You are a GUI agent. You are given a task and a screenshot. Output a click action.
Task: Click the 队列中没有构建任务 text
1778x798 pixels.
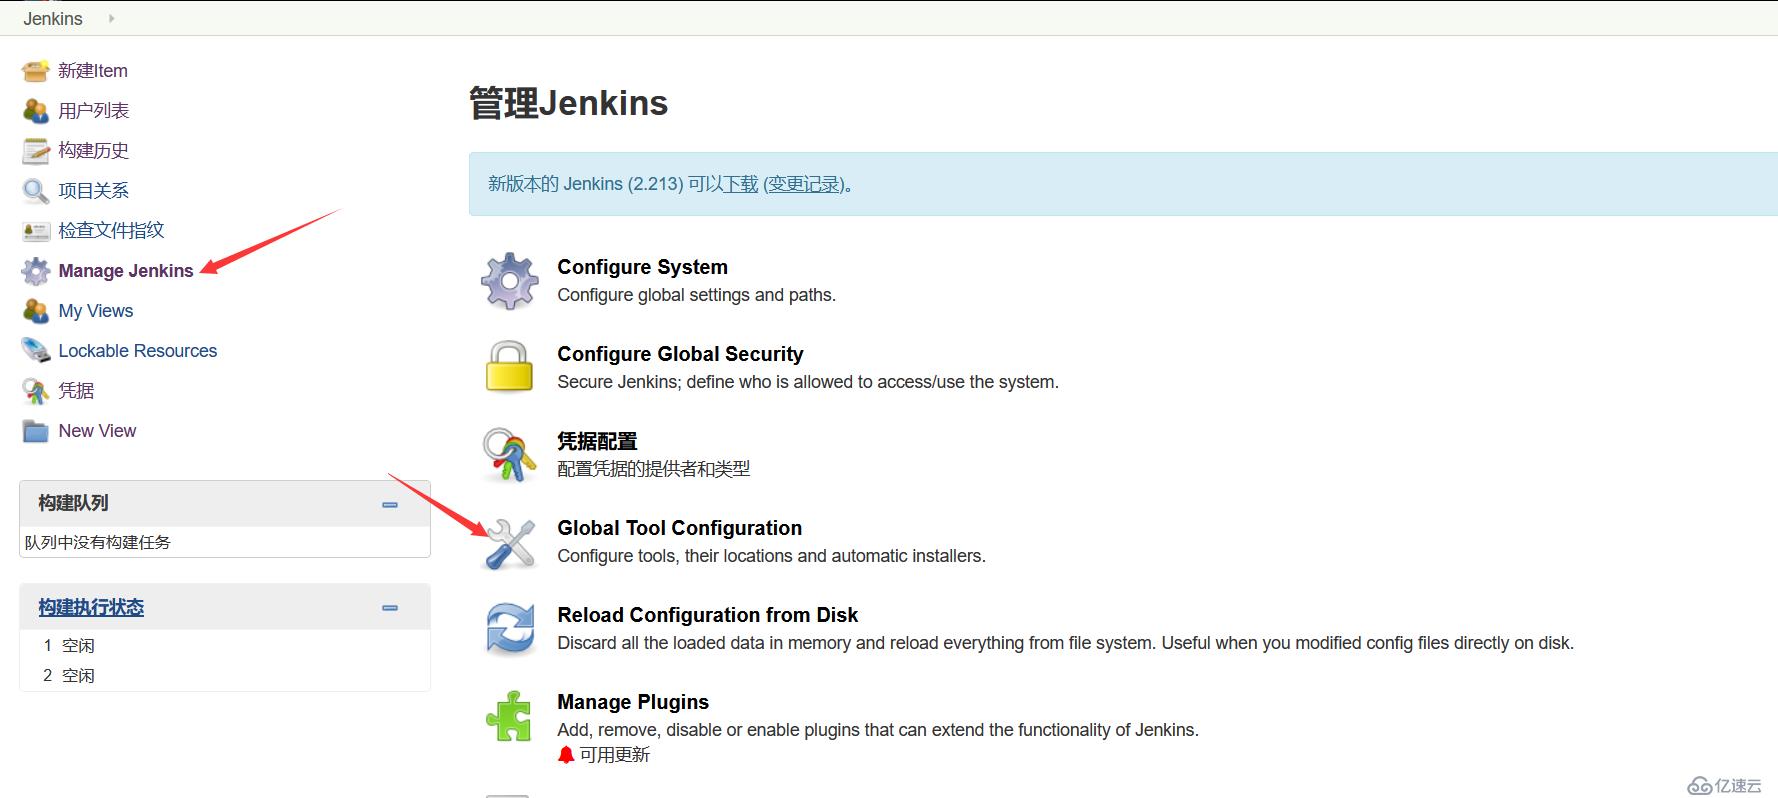pos(98,543)
